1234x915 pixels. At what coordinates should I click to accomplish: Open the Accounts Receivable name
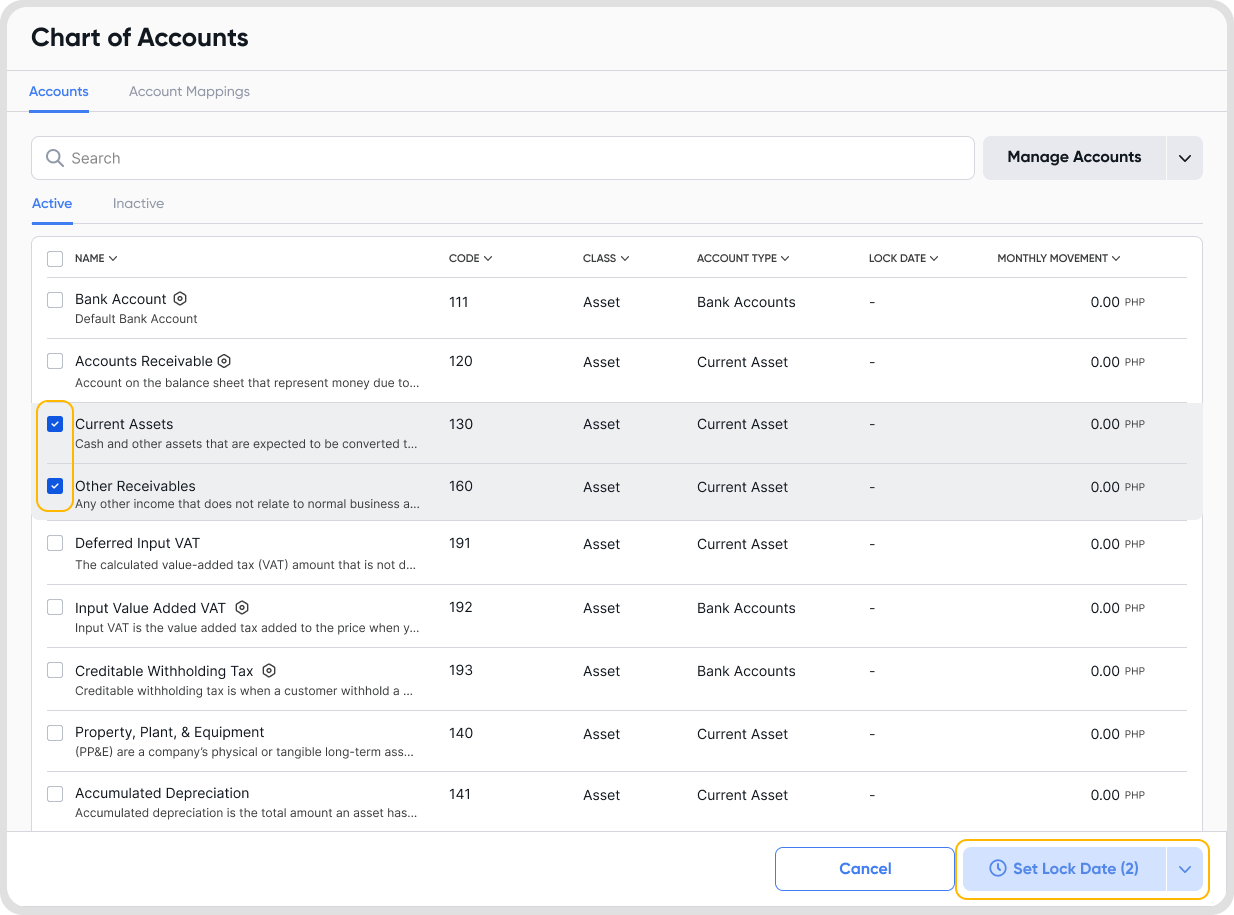pos(144,361)
